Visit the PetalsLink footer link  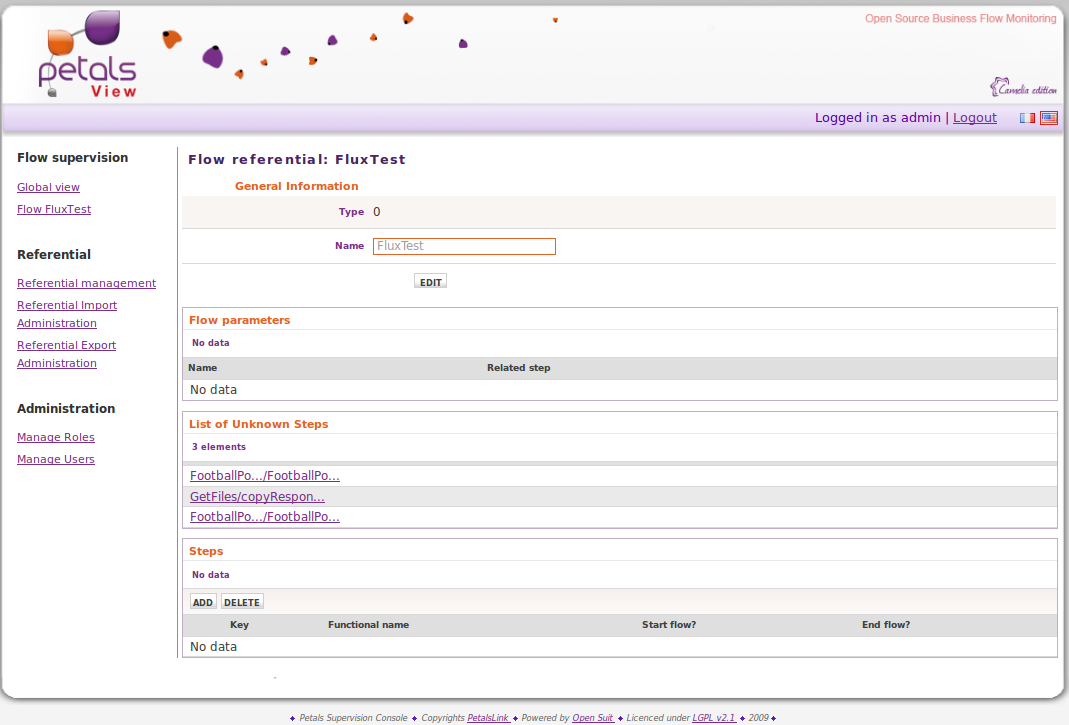pos(489,718)
